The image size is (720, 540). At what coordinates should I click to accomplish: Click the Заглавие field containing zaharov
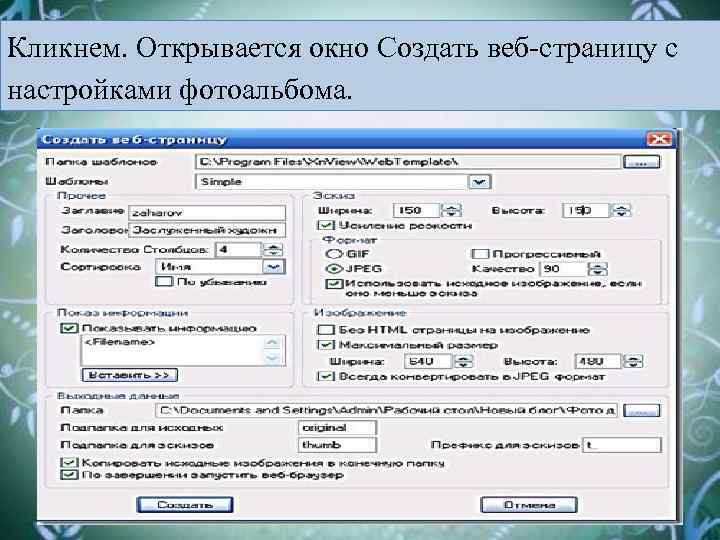(207, 213)
